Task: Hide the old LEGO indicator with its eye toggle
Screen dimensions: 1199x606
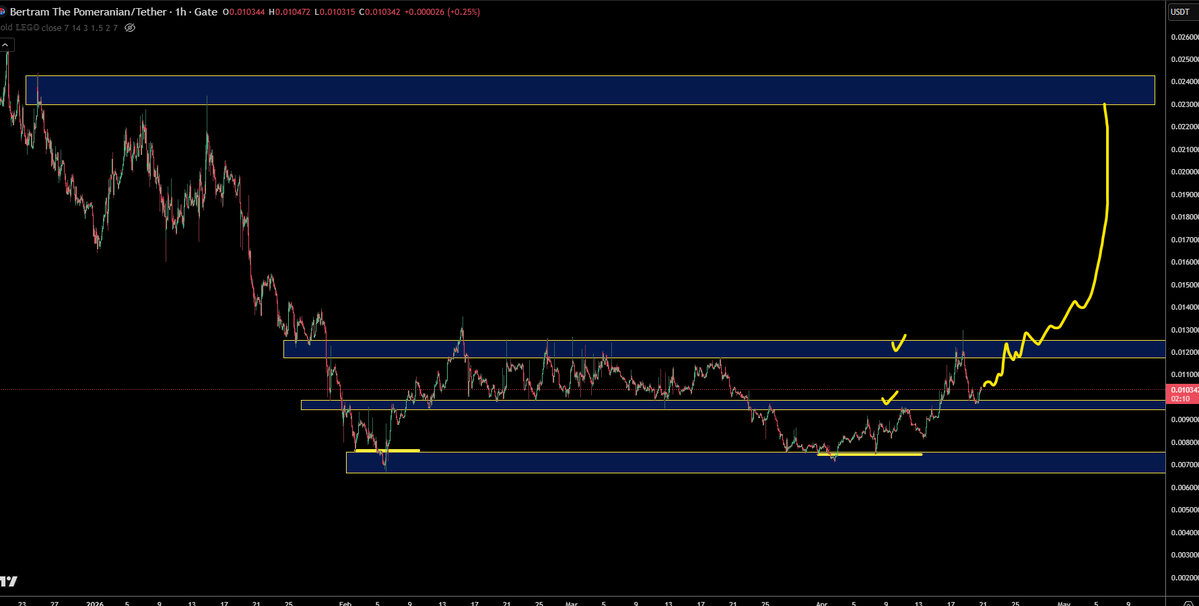Action: (129, 28)
